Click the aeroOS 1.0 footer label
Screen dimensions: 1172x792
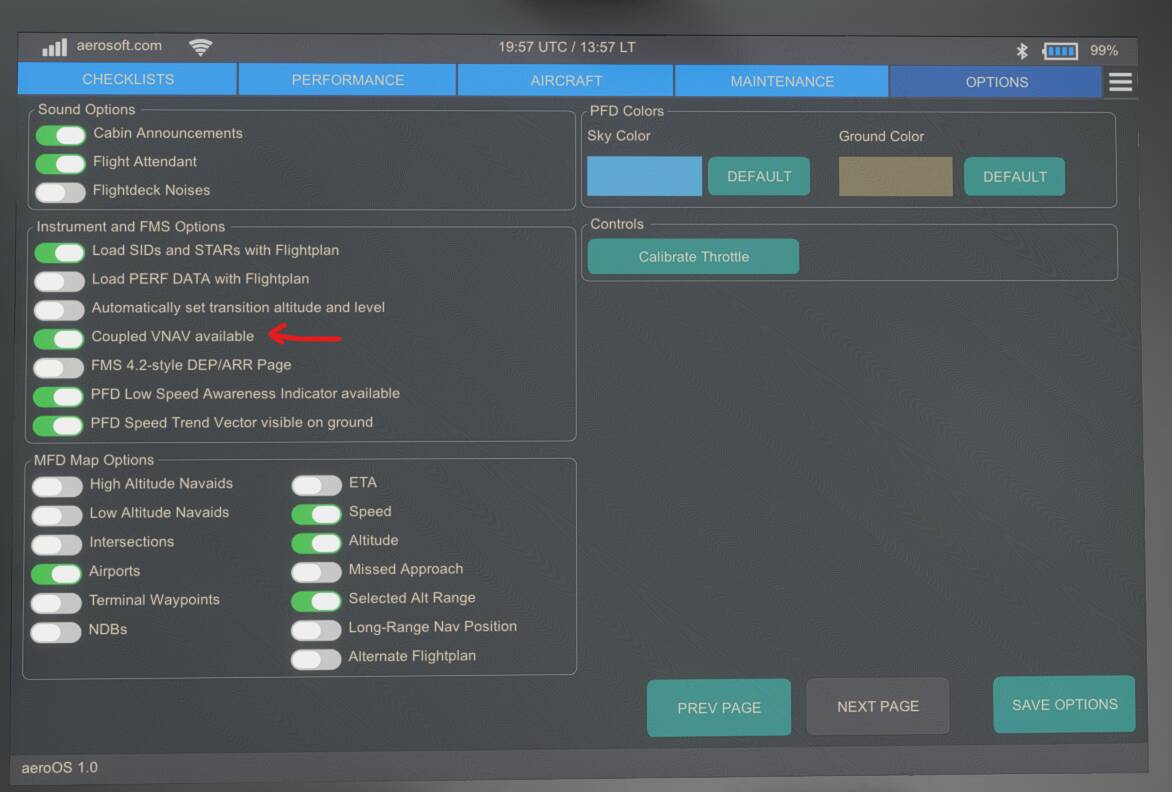(59, 767)
